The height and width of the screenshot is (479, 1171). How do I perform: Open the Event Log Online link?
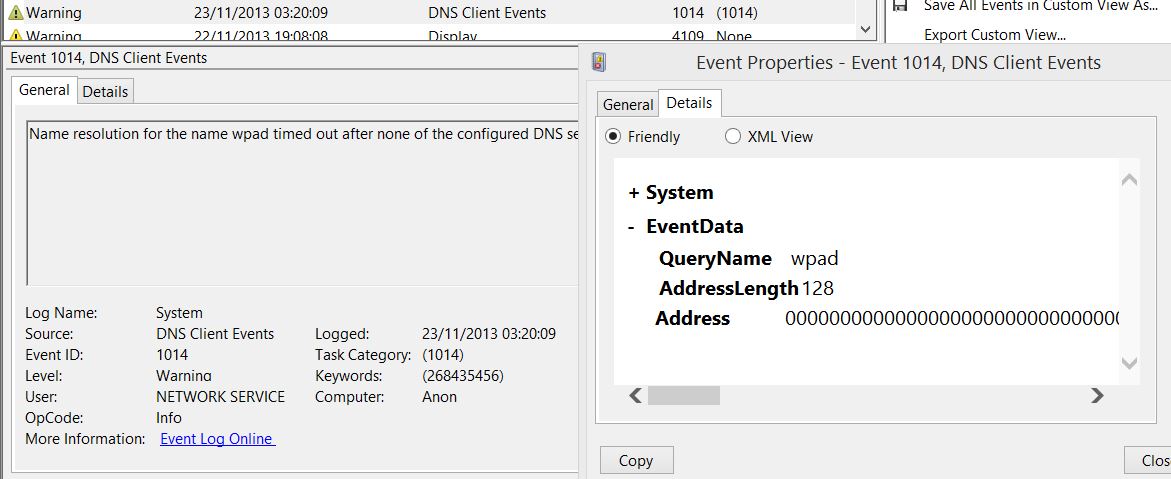[x=217, y=439]
